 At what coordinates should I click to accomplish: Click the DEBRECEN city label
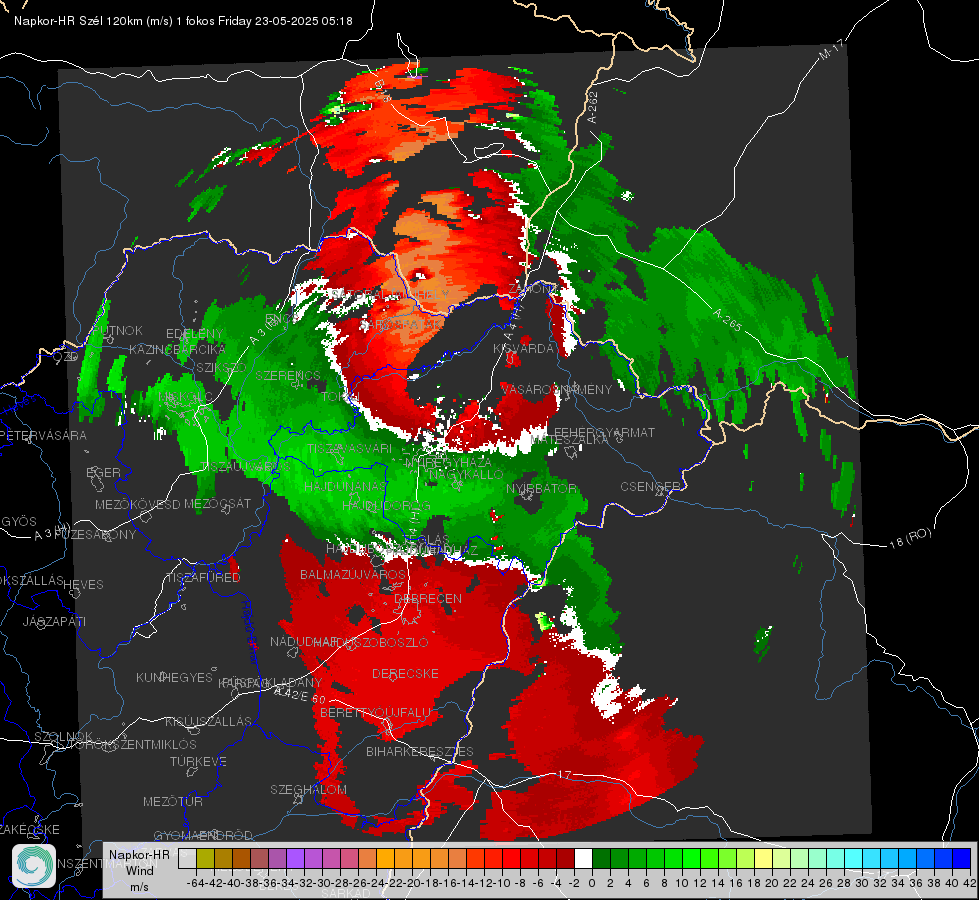[428, 598]
